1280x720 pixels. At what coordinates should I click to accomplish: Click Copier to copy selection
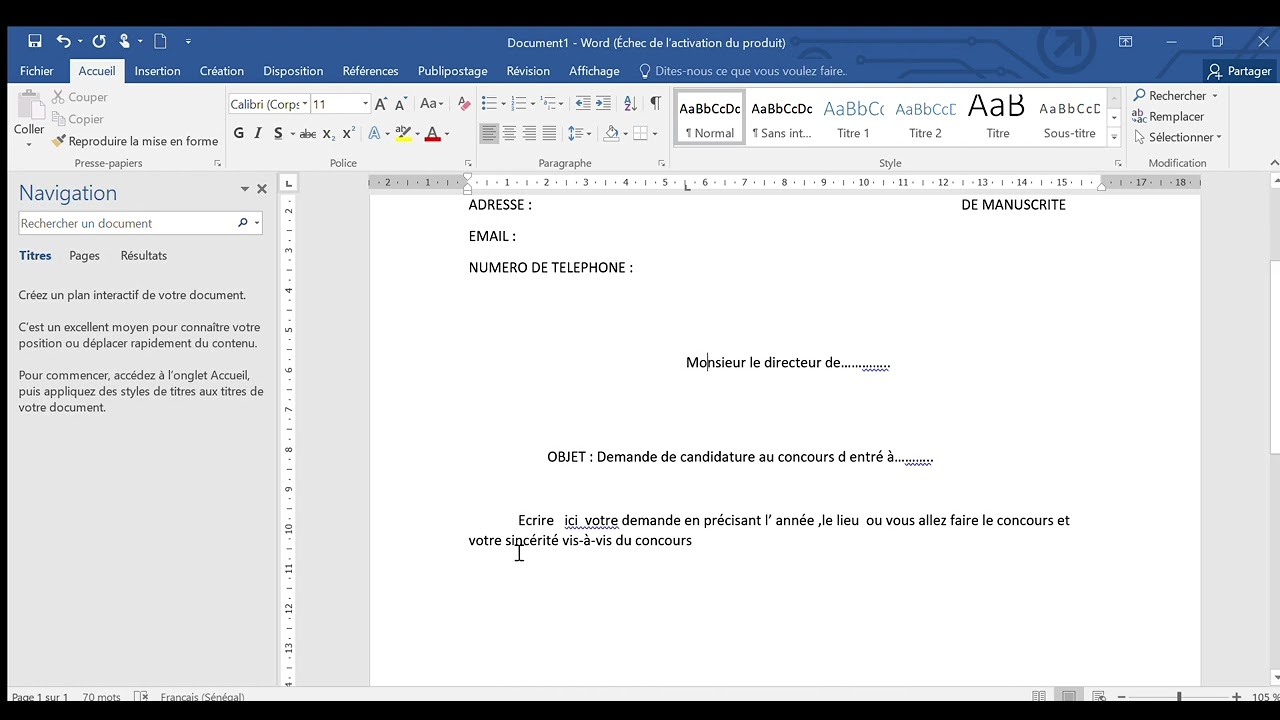pyautogui.click(x=77, y=119)
